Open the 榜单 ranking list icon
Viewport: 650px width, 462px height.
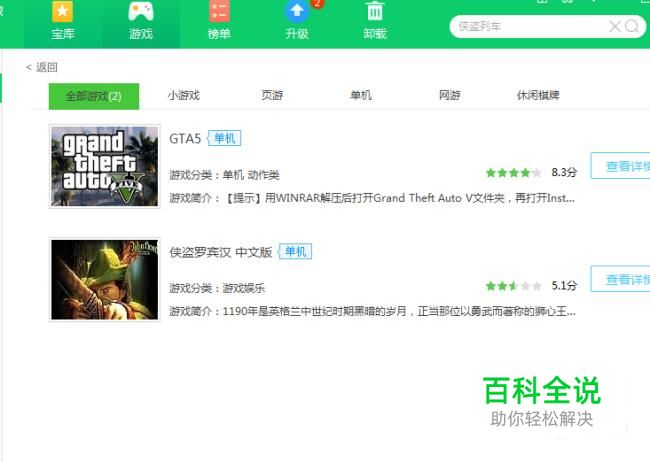click(x=219, y=12)
